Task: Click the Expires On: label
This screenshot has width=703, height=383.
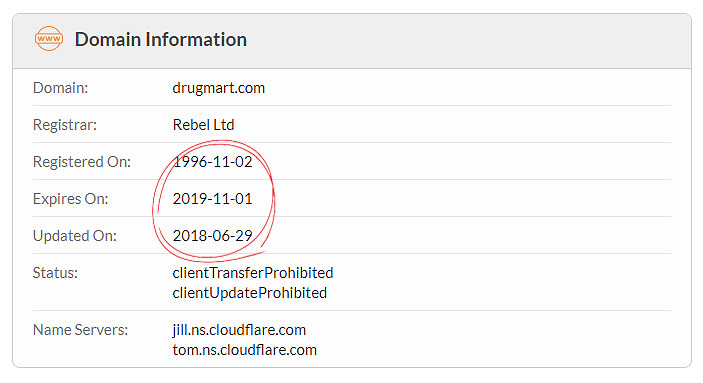Action: (x=70, y=199)
